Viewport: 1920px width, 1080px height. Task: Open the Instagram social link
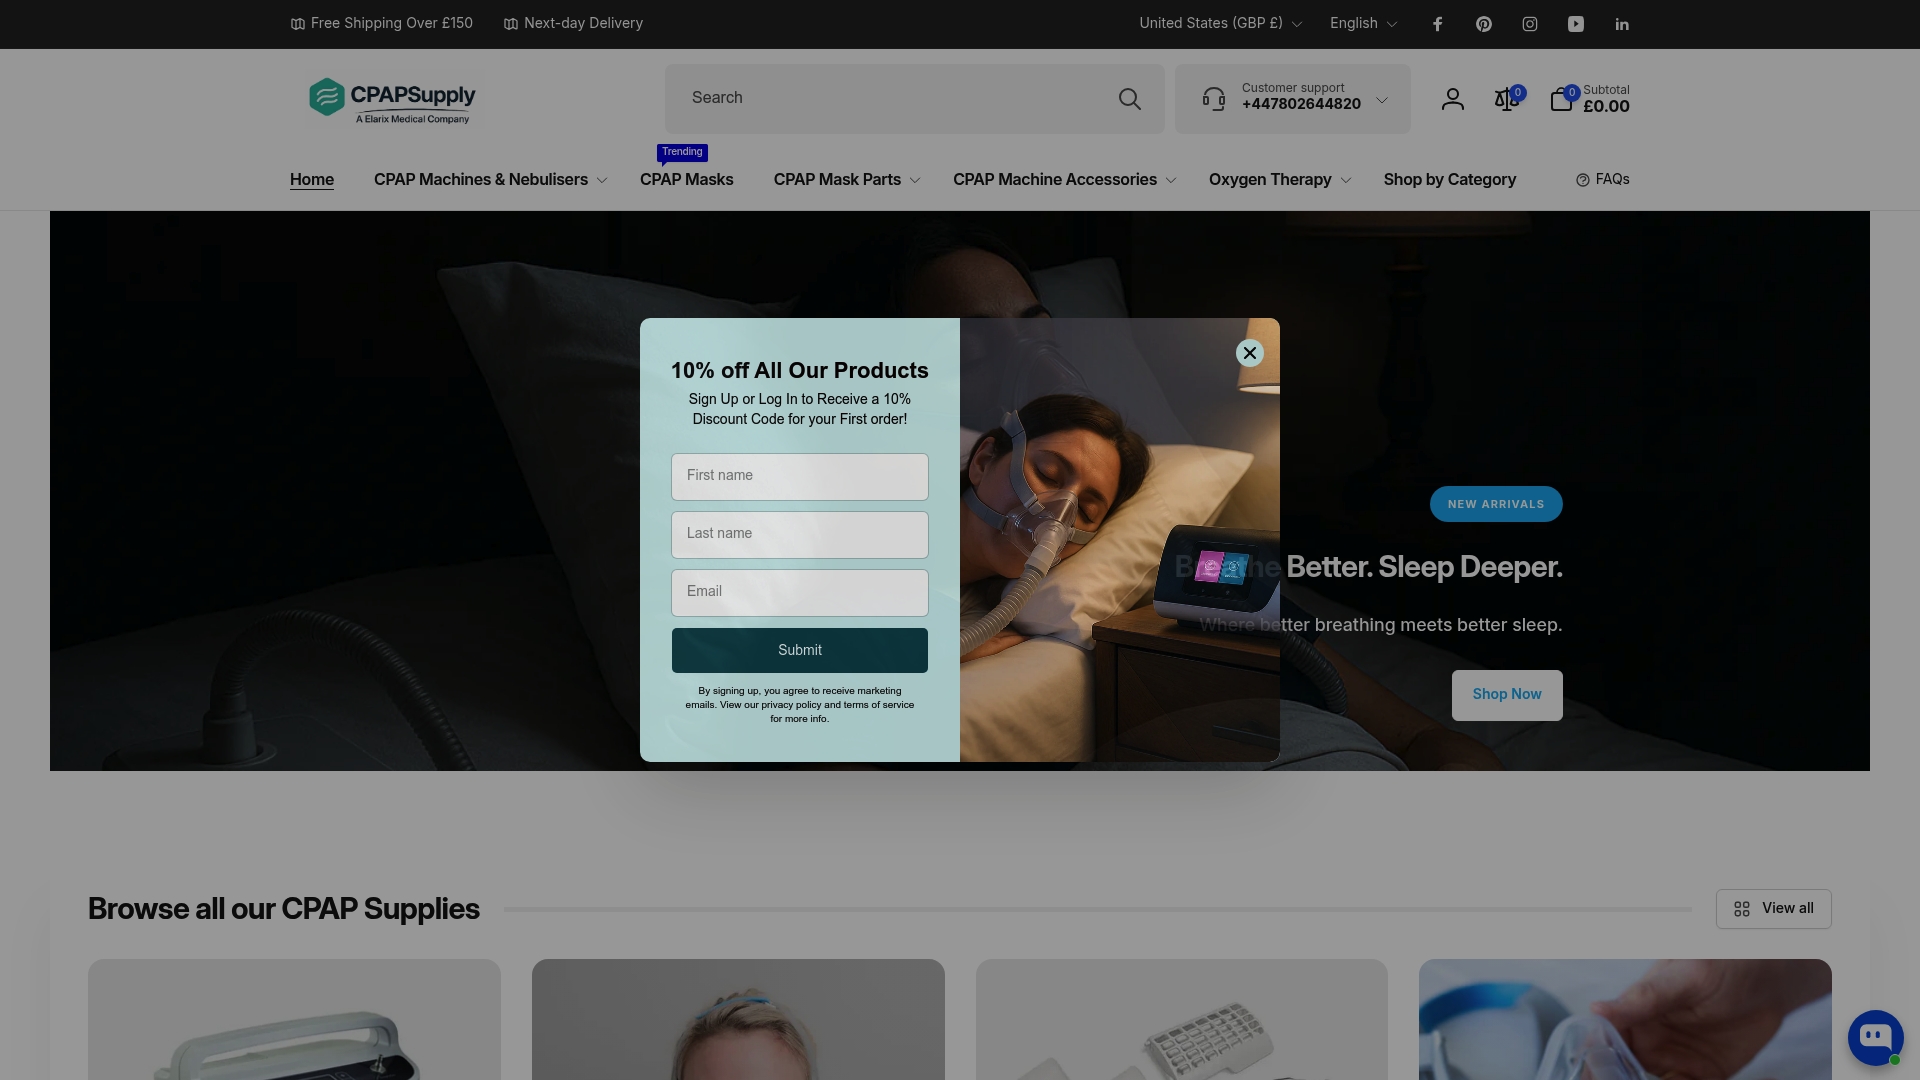click(1529, 24)
